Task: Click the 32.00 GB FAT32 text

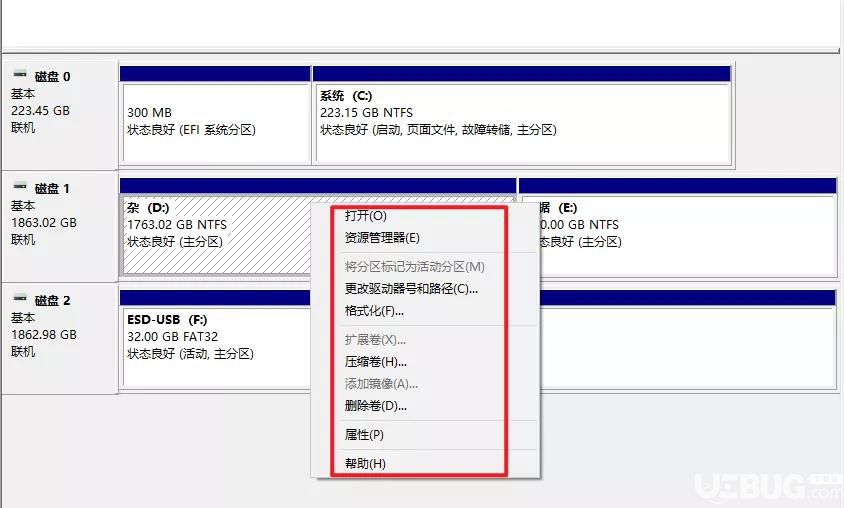Action: [x=173, y=337]
